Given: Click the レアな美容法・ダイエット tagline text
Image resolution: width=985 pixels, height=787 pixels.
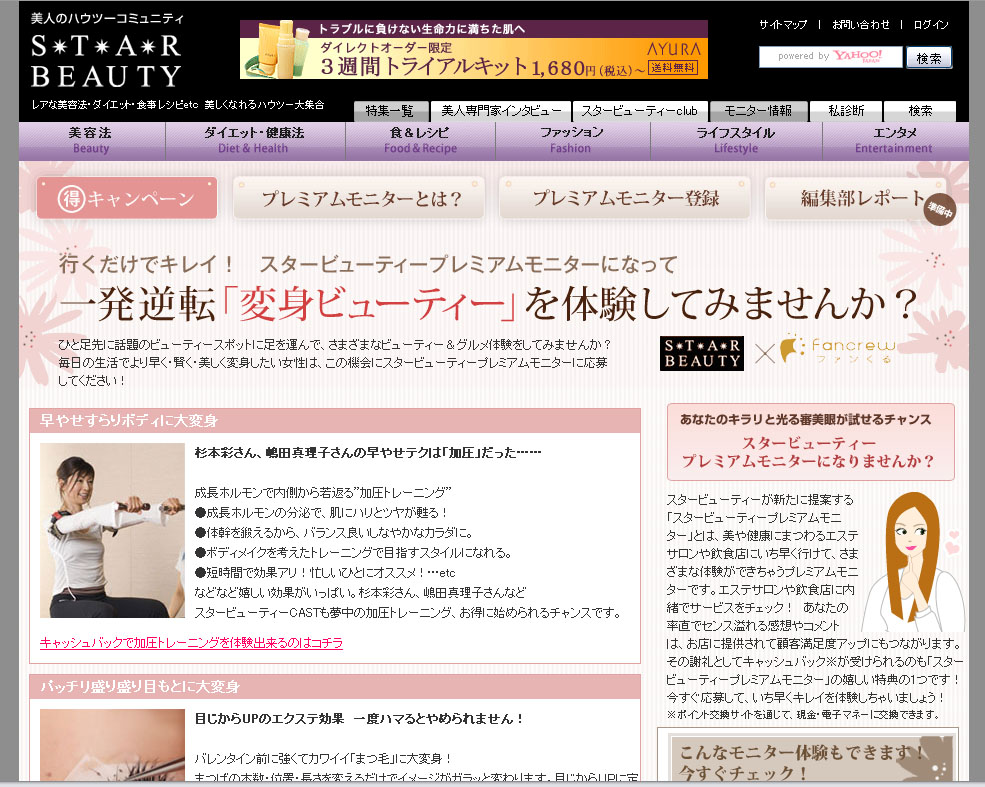Looking at the screenshot, I should tap(178, 105).
